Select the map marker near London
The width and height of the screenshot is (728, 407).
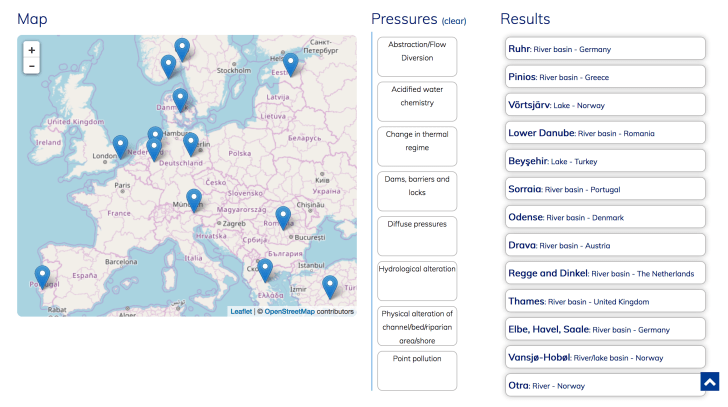(120, 147)
